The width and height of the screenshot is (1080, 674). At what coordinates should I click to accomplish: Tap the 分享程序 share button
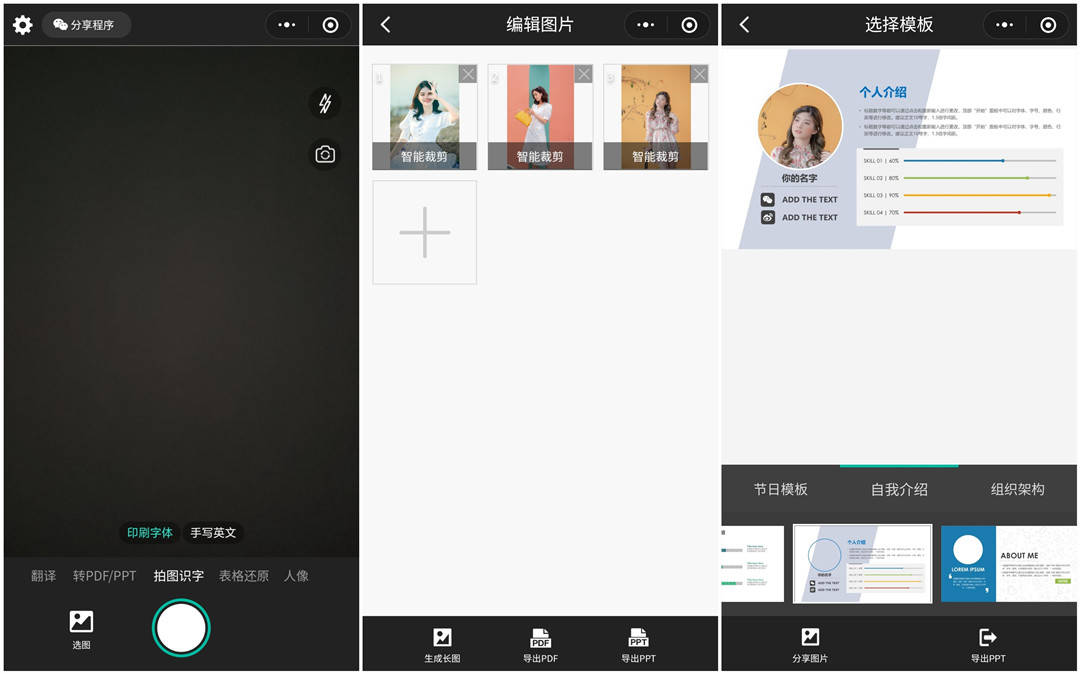86,25
